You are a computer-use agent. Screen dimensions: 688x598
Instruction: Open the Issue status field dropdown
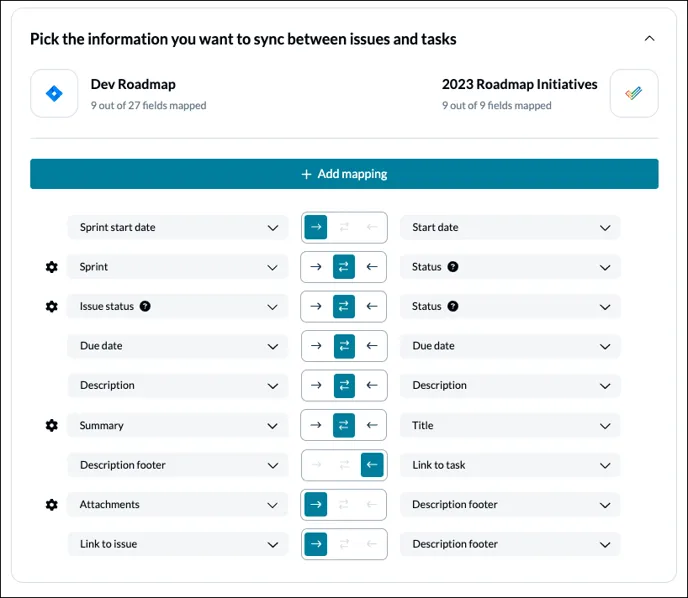178,306
